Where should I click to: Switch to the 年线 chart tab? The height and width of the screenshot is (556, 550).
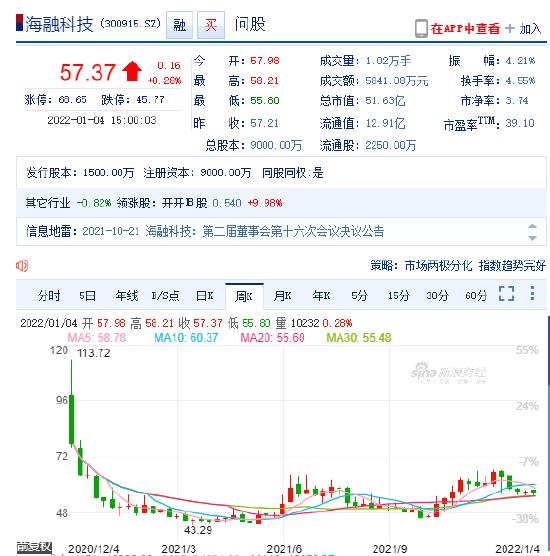[x=127, y=295]
